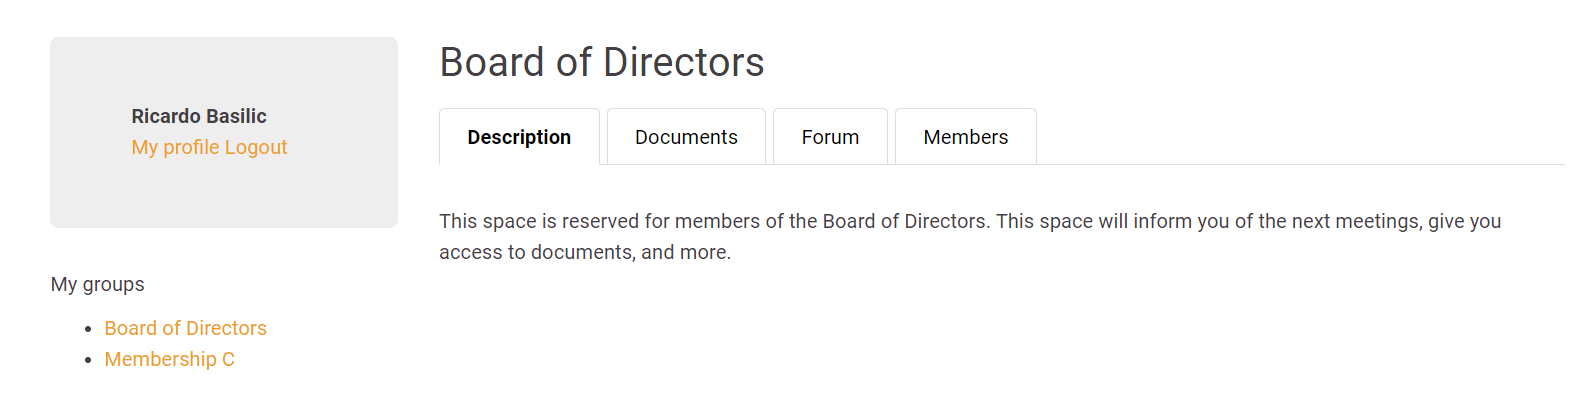Click the blank area below the group description
Image resolution: width=1578 pixels, height=398 pixels.
[x=1000, y=330]
